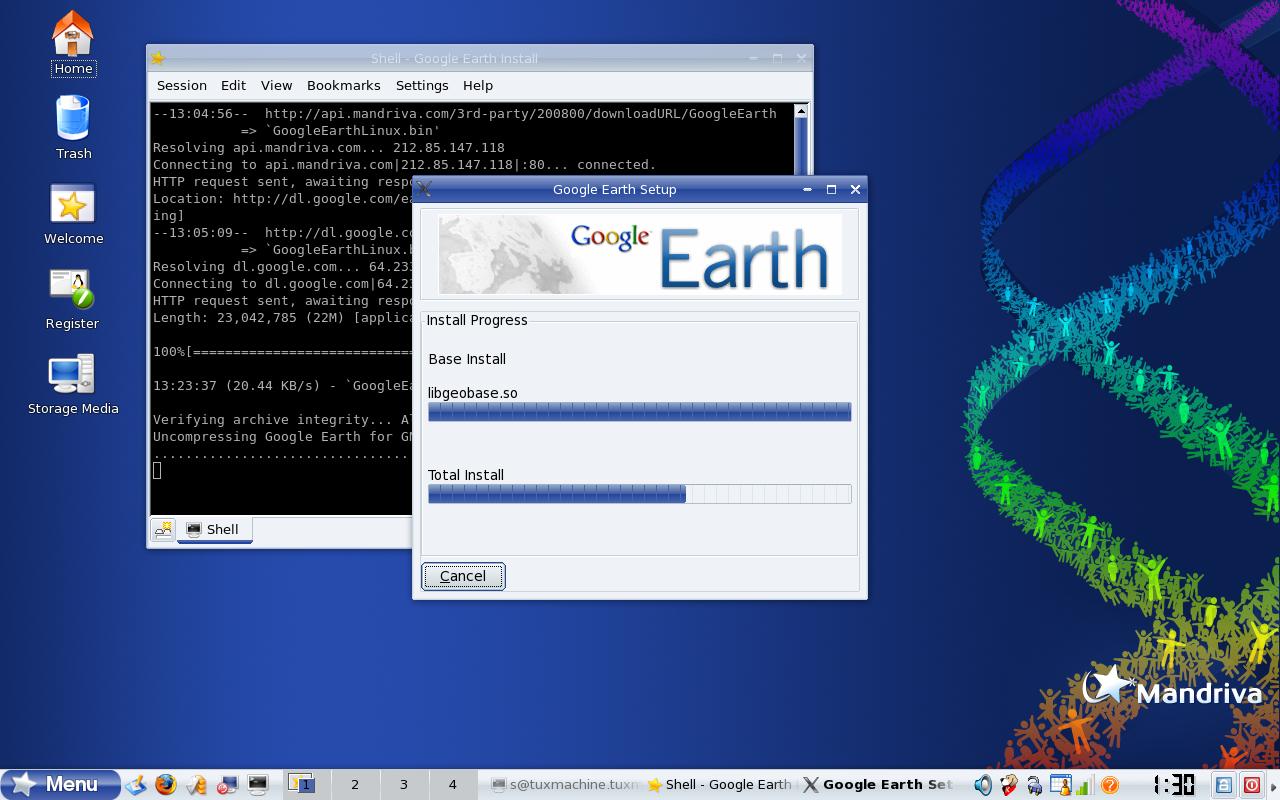Open View menu in Shell window
Viewport: 1280px width, 800px height.
[x=277, y=86]
